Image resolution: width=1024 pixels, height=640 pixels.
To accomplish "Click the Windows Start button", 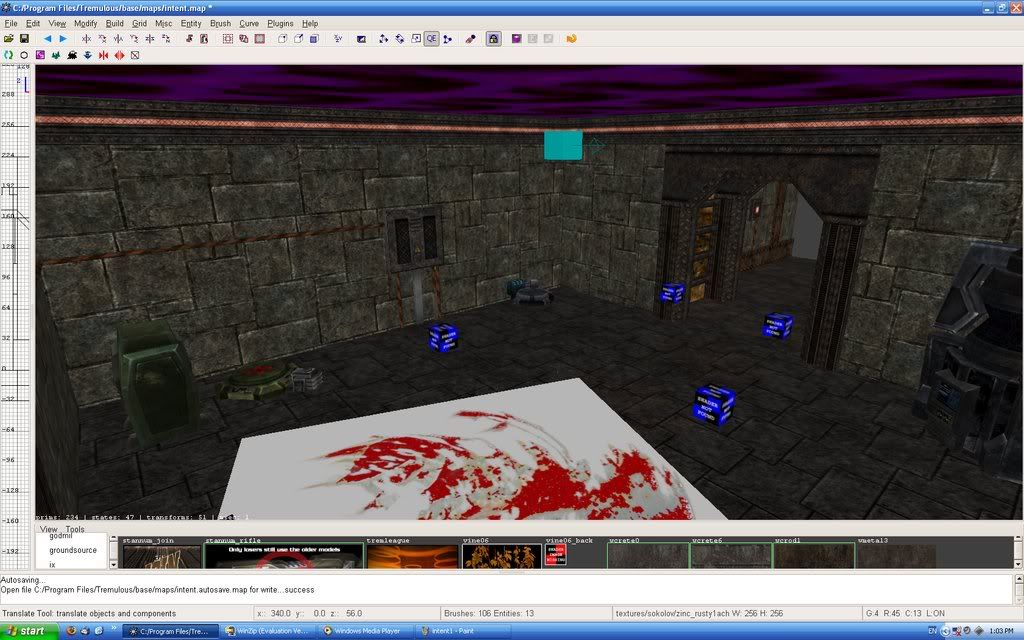I will click(30, 631).
